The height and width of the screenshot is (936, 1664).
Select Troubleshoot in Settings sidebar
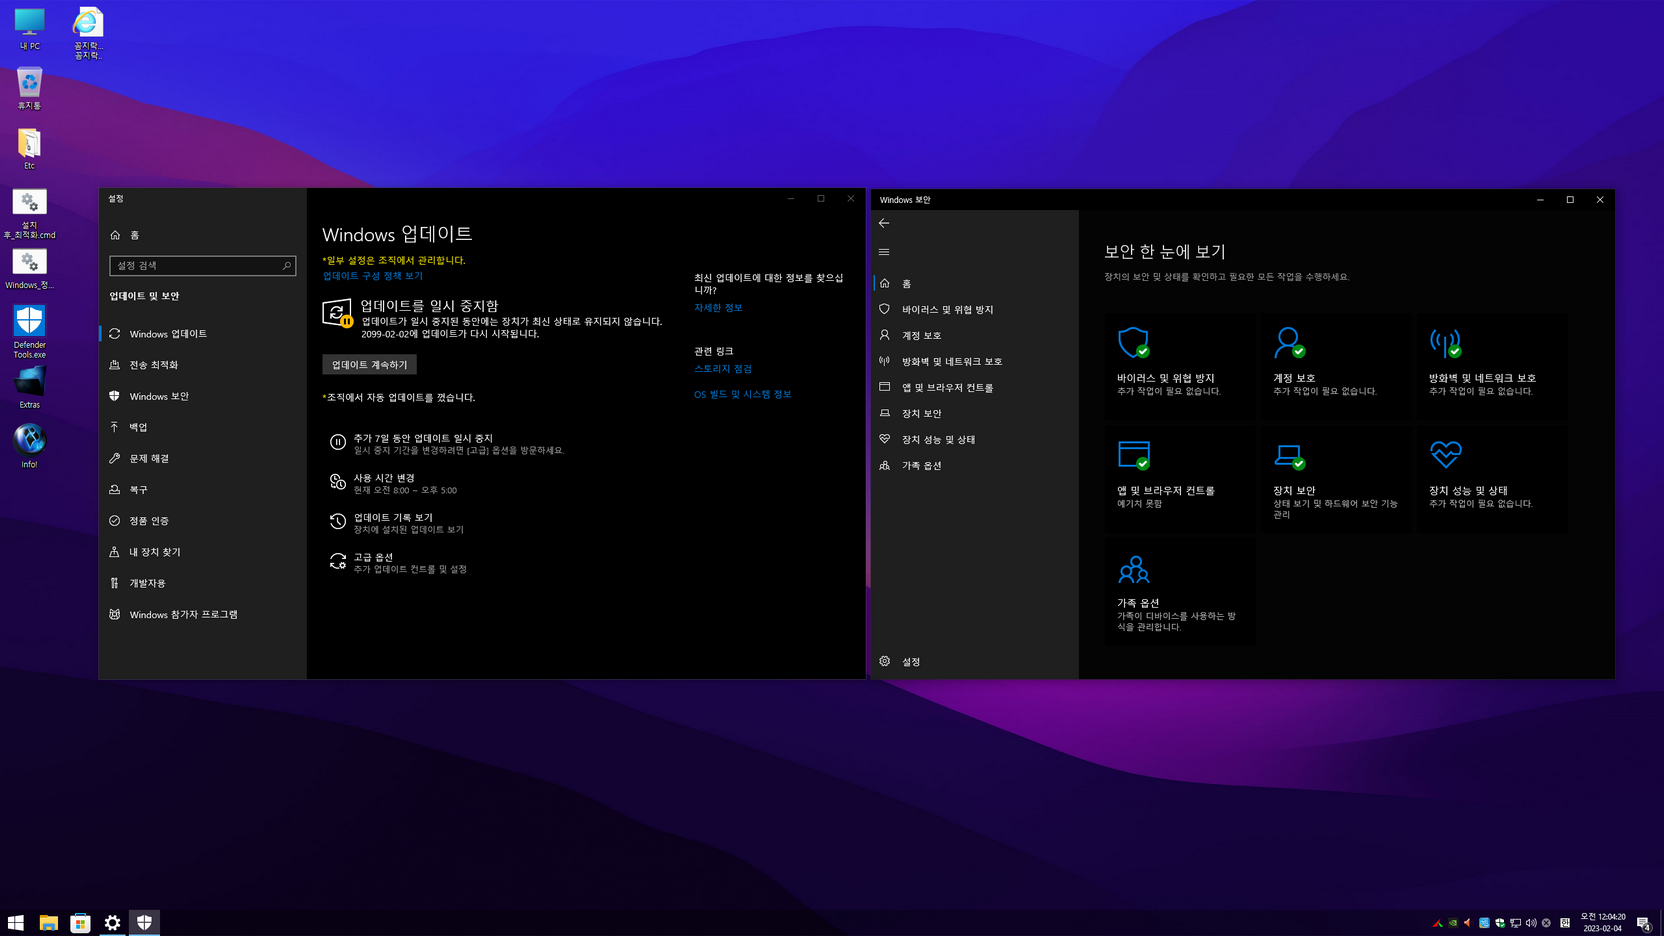point(201,458)
